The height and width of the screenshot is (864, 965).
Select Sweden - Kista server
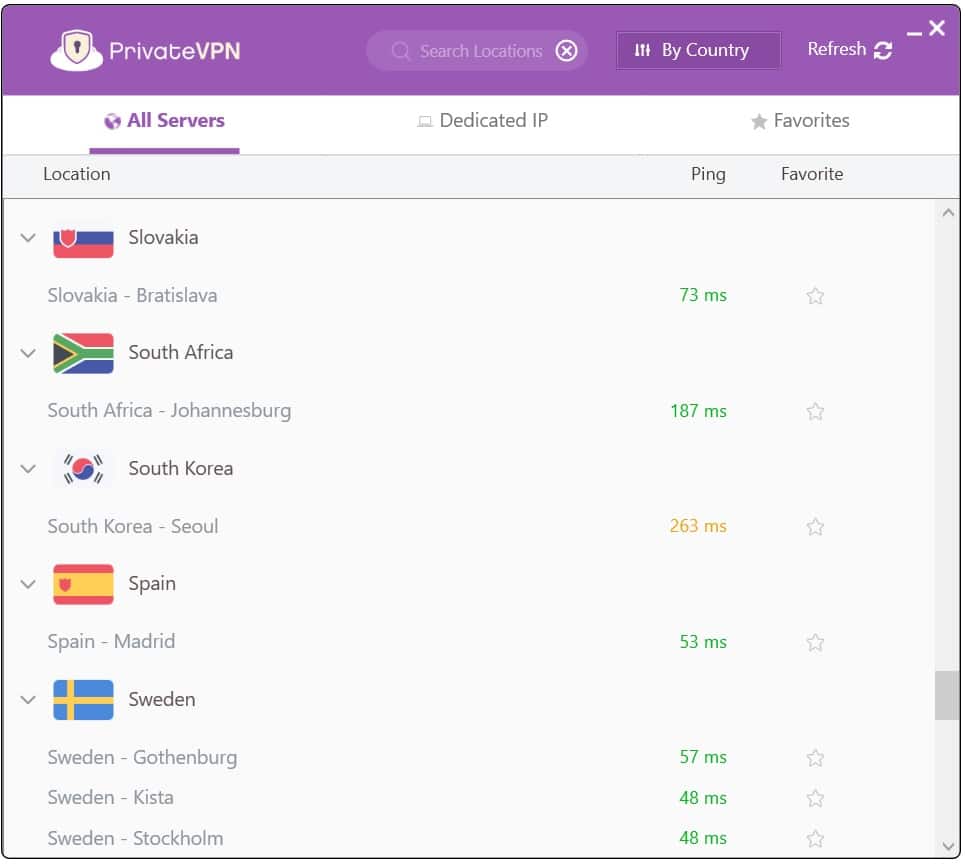tap(110, 798)
